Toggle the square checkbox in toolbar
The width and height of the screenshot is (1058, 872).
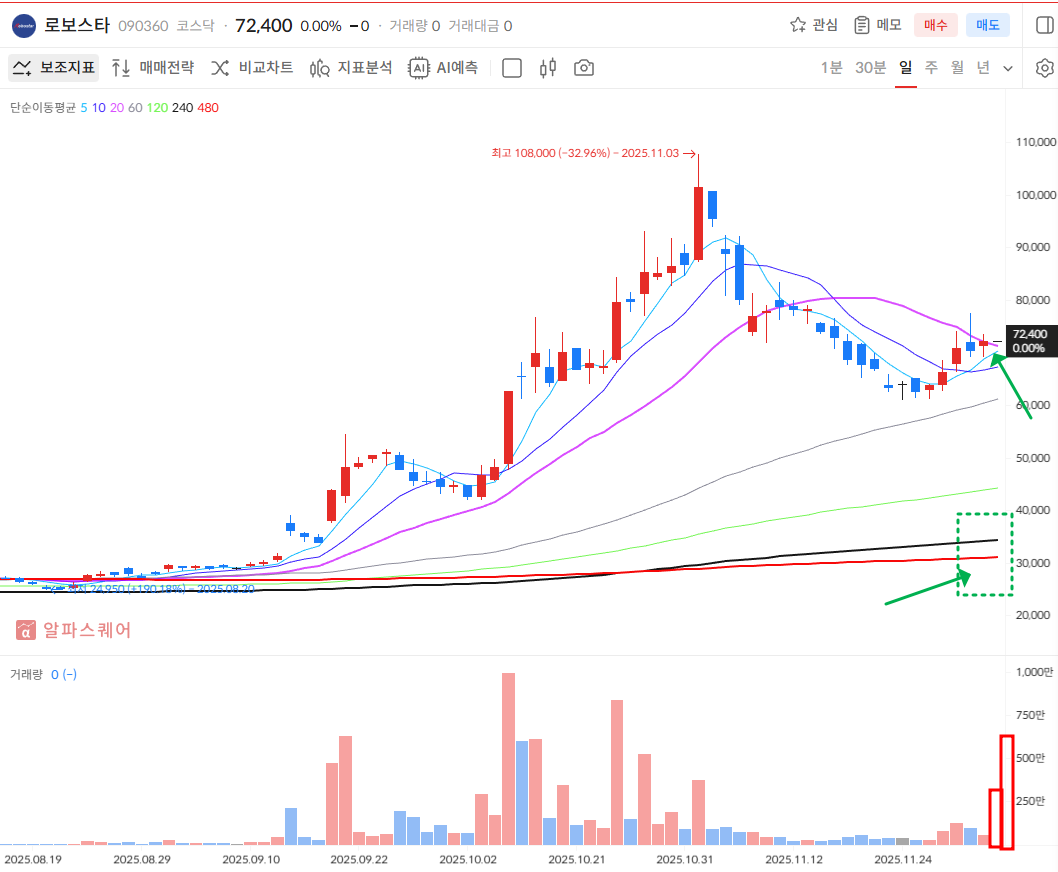[x=512, y=68]
